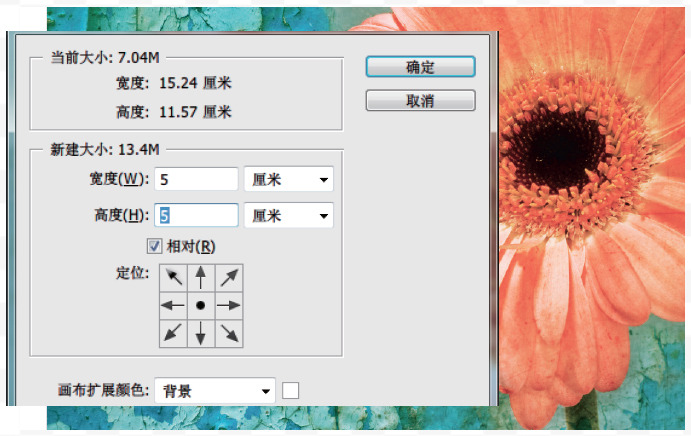Anchor canvas to the middle-left arrow
Screen dimensions: 691x436
coord(173,305)
